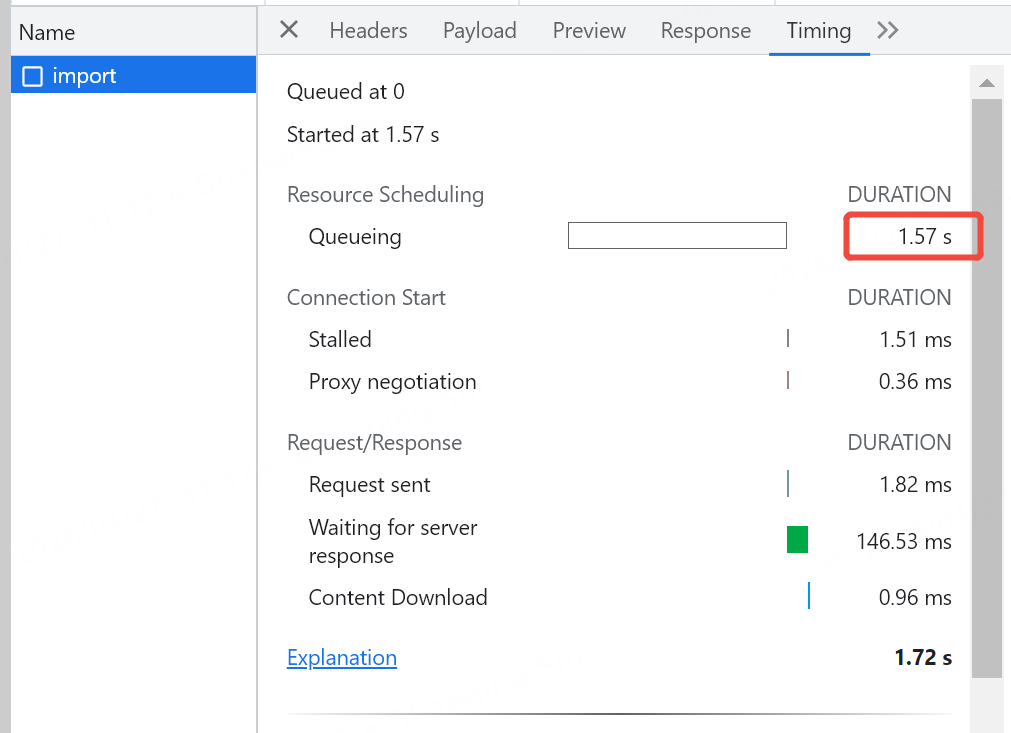The height and width of the screenshot is (733, 1011).
Task: View the Response tab
Action: coord(705,31)
